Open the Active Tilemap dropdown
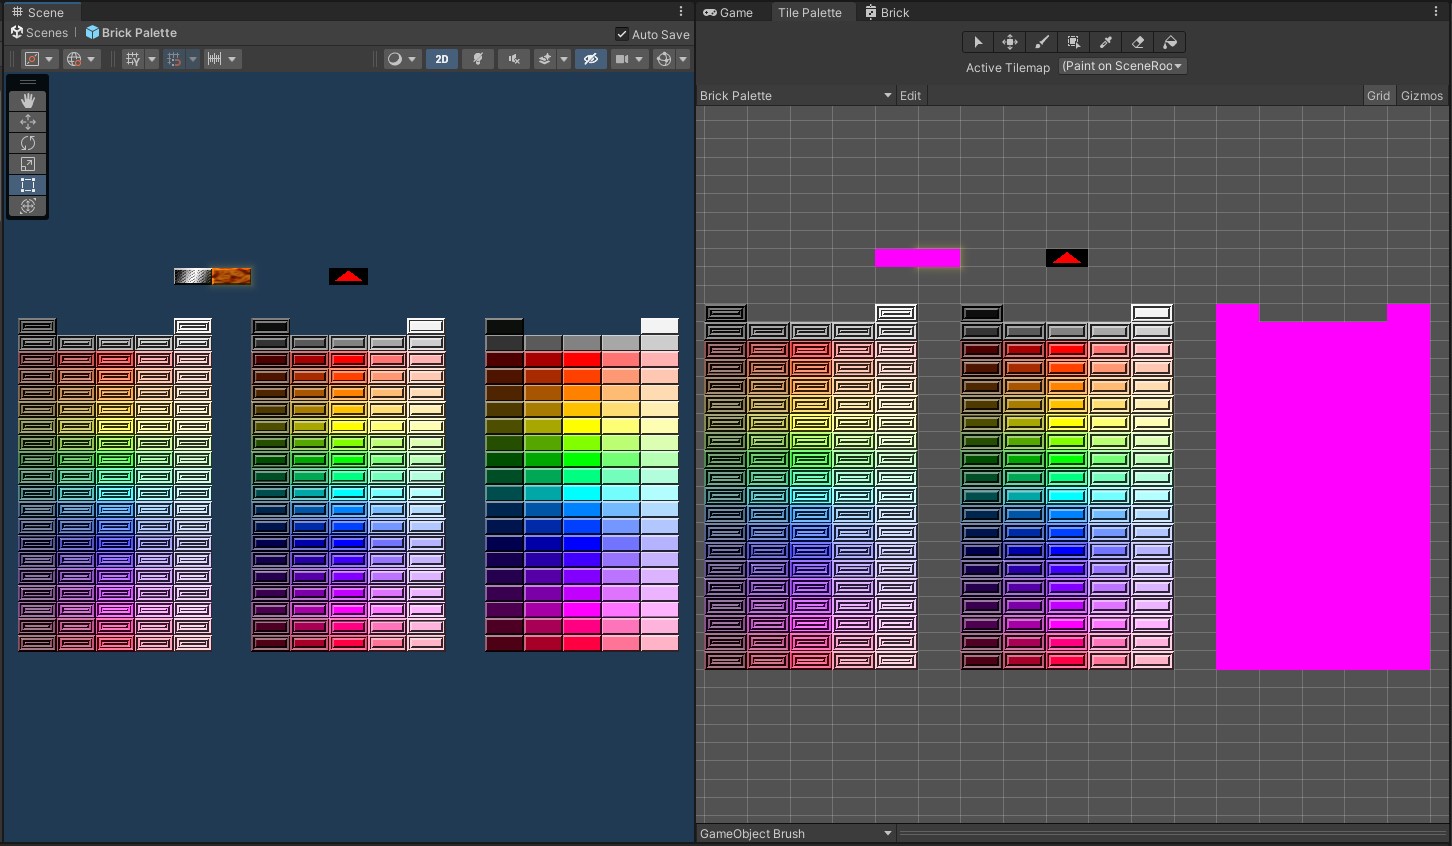Viewport: 1452px width, 846px height. pyautogui.click(x=1122, y=66)
